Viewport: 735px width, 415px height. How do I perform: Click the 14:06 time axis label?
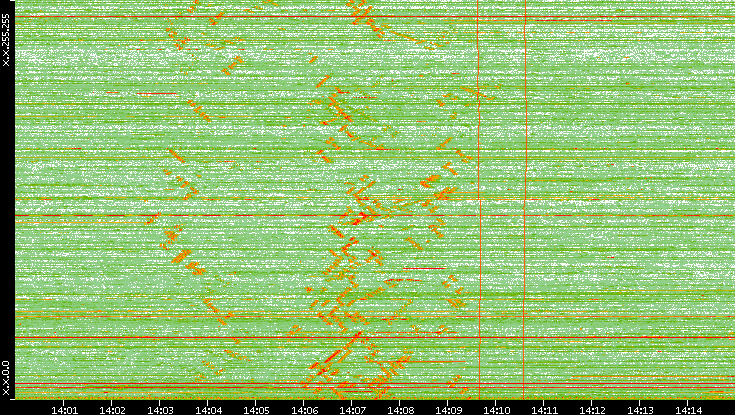(x=304, y=411)
